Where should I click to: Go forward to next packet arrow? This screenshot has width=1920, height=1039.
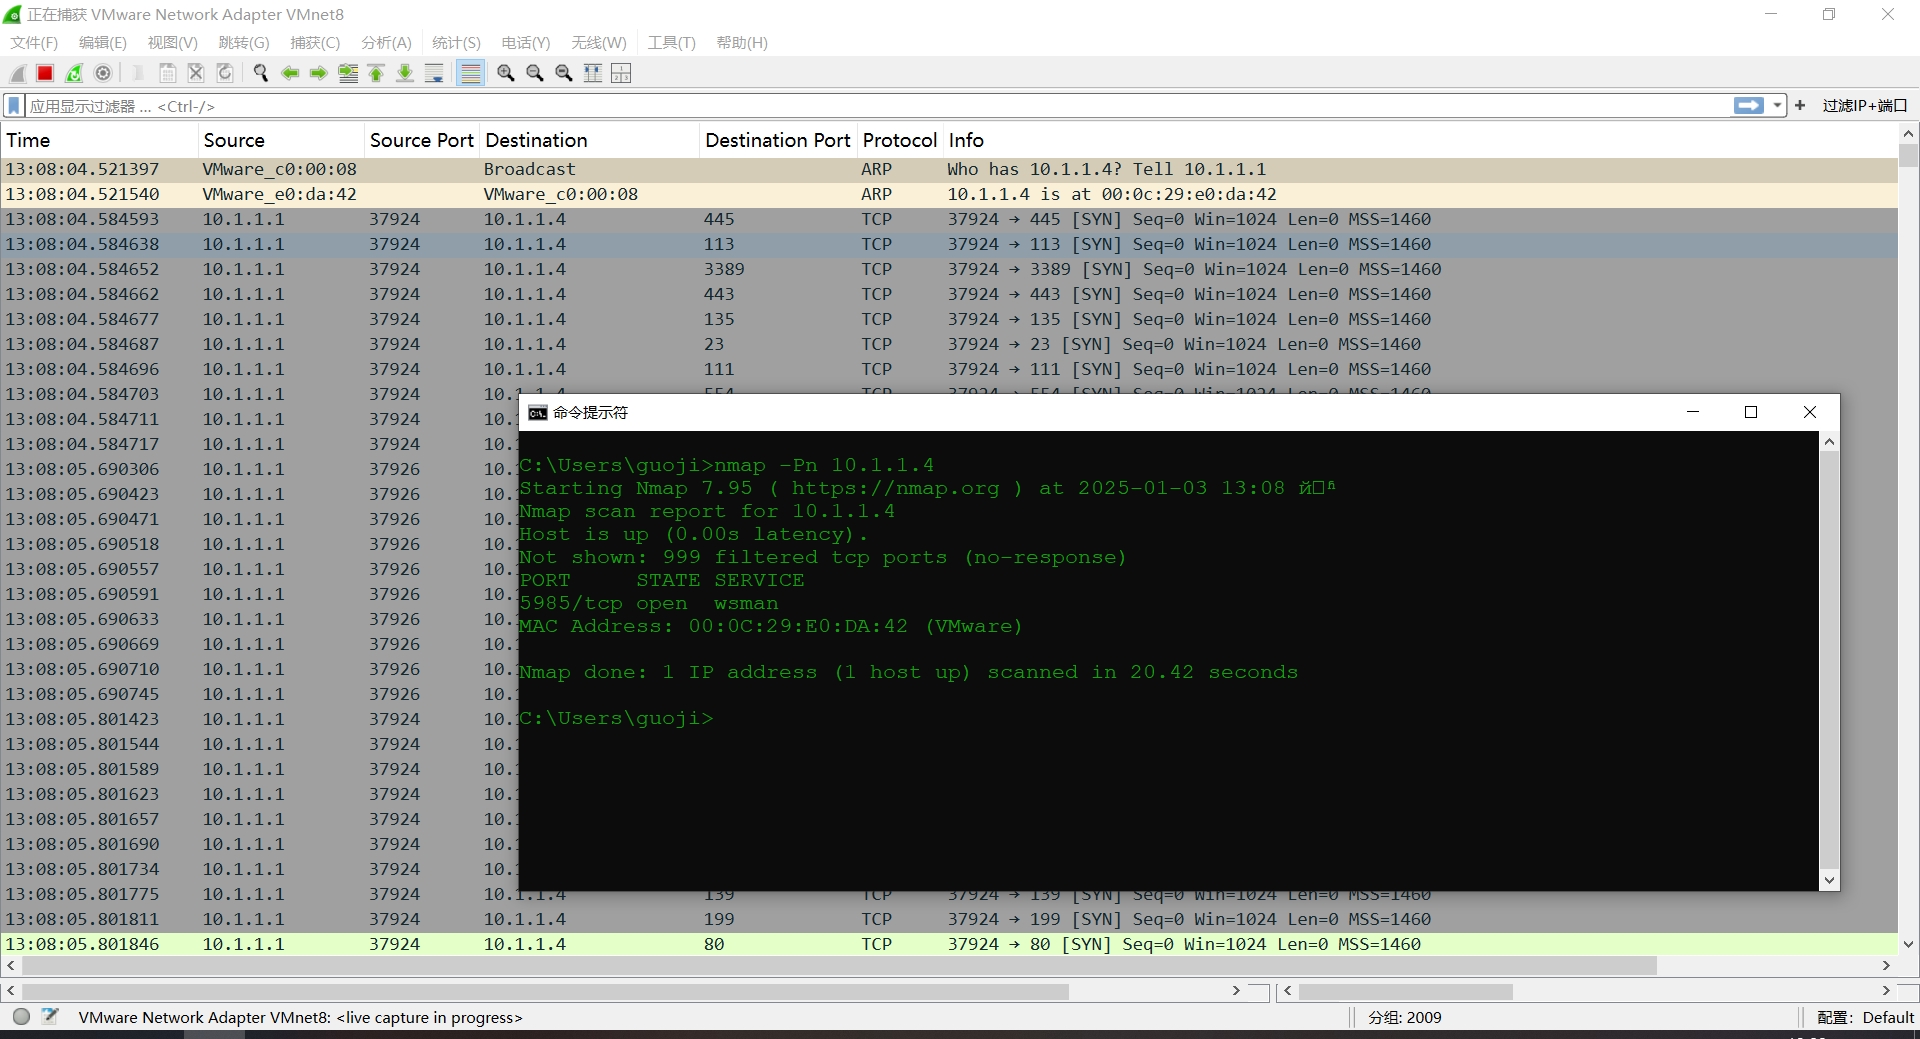(x=319, y=73)
